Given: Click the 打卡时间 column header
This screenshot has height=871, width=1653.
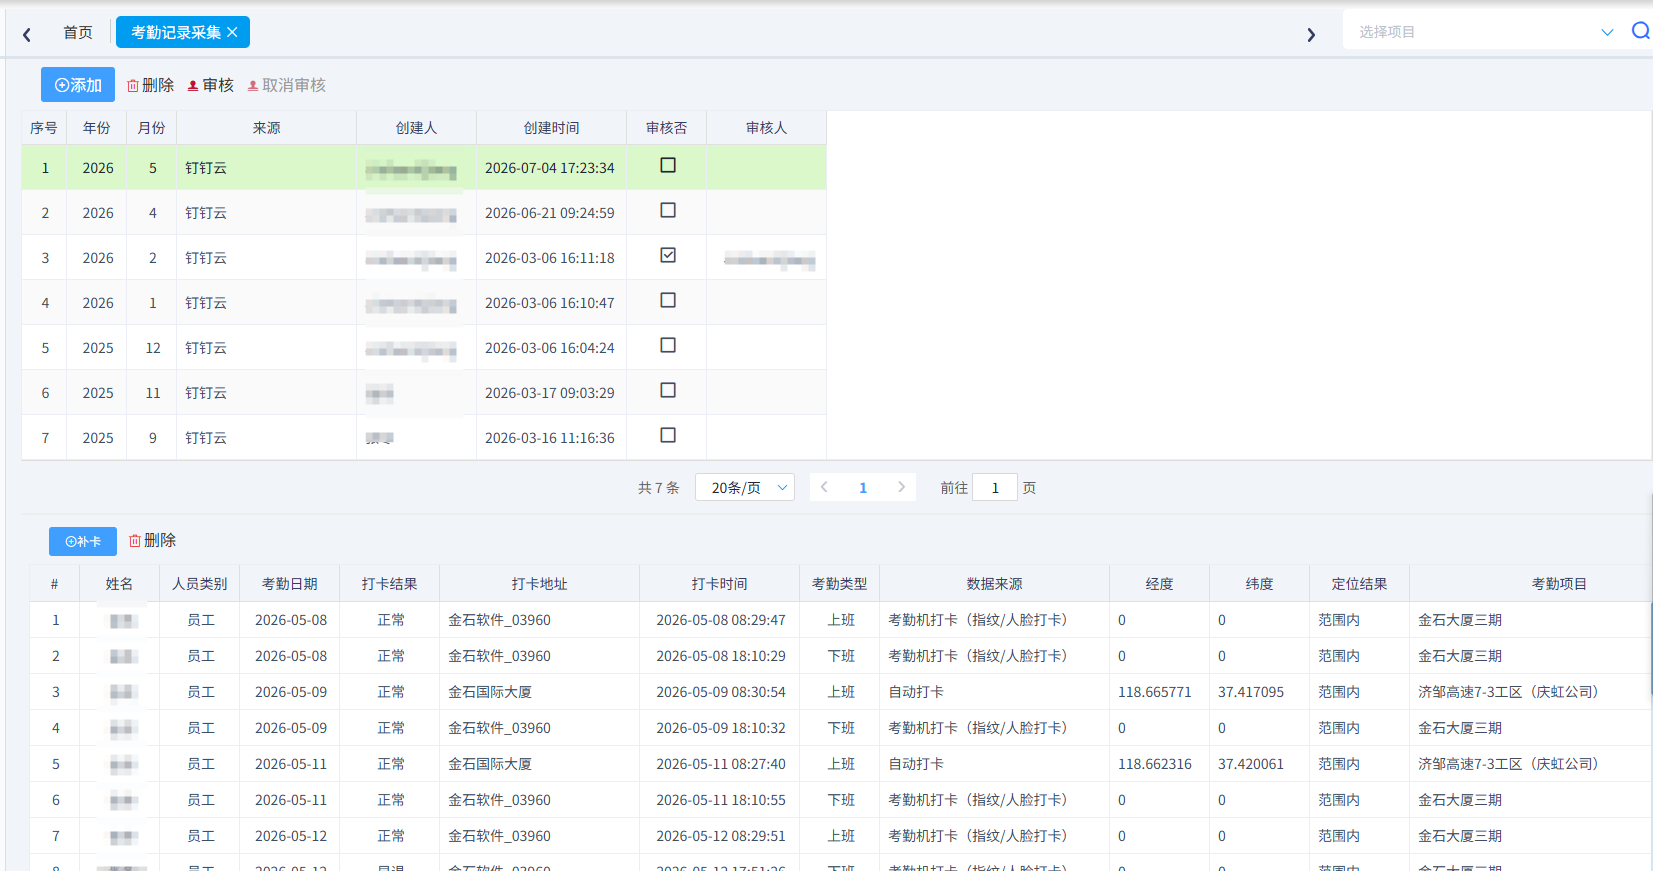Looking at the screenshot, I should coord(720,584).
